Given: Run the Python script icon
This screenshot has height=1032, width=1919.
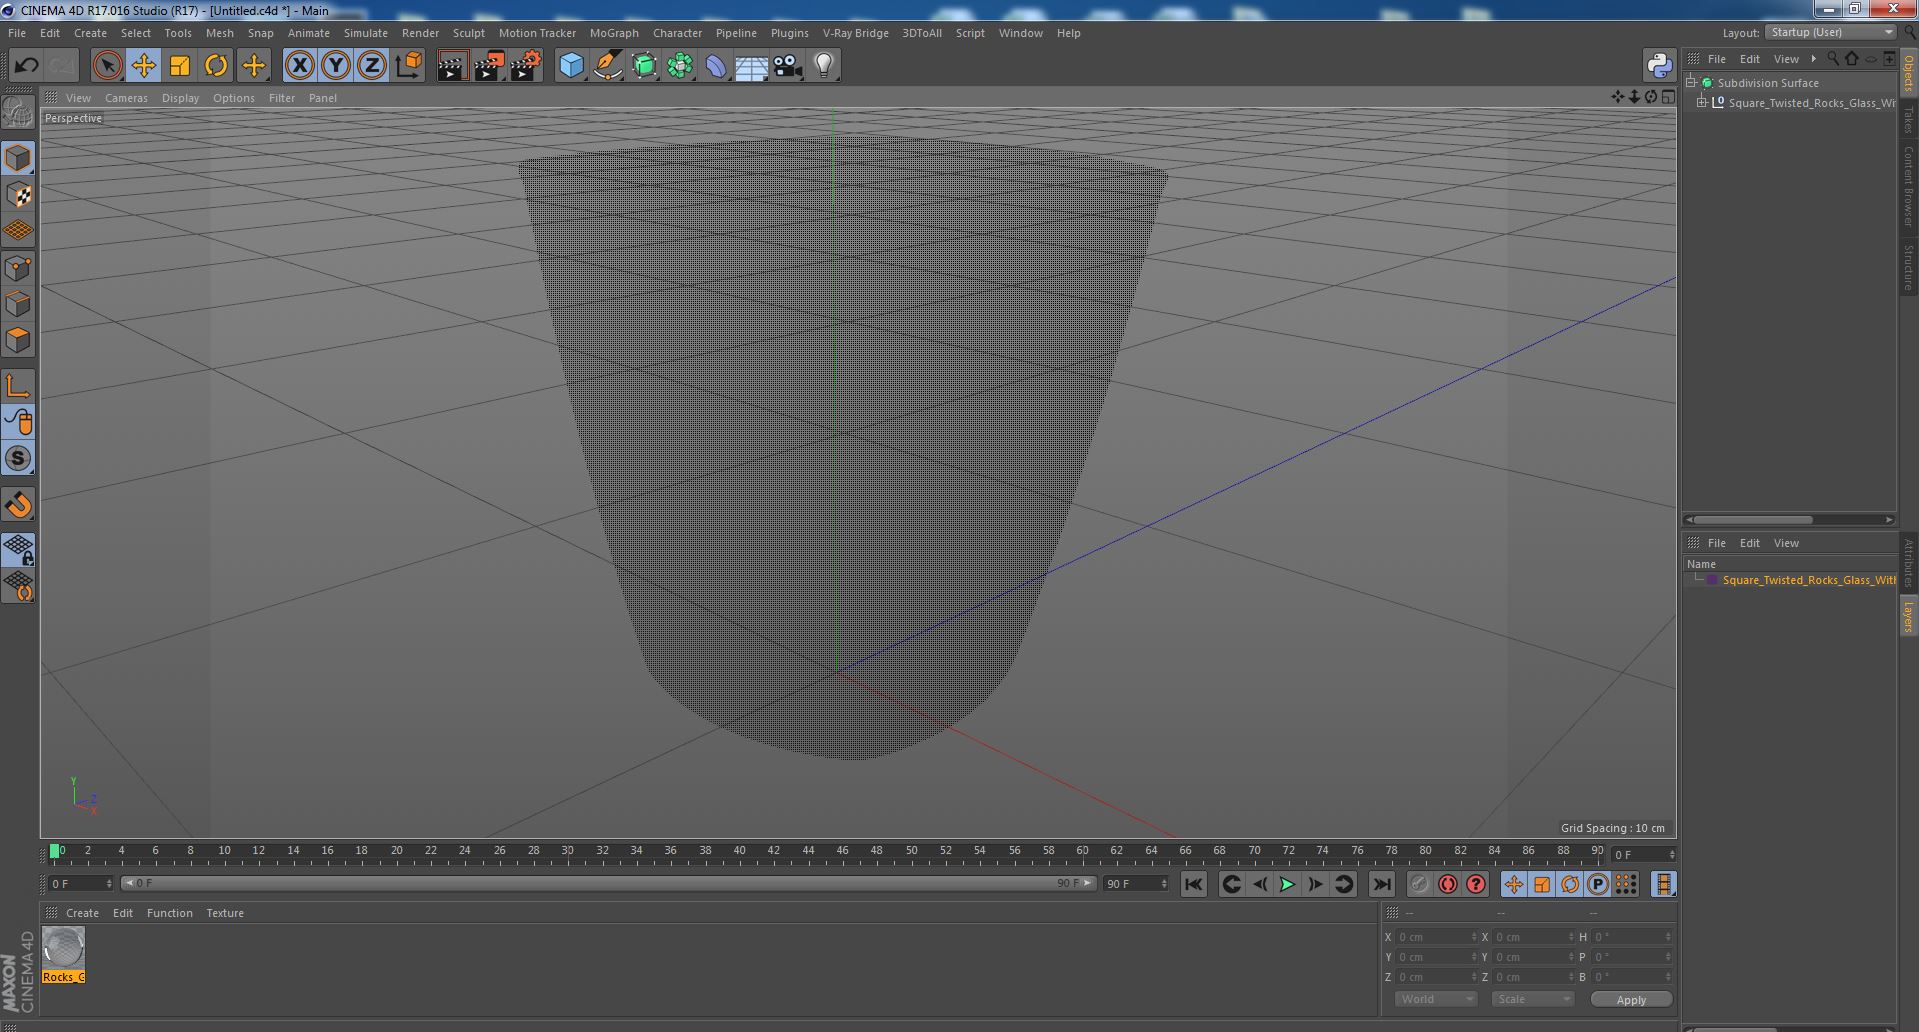Looking at the screenshot, I should pos(1659,66).
